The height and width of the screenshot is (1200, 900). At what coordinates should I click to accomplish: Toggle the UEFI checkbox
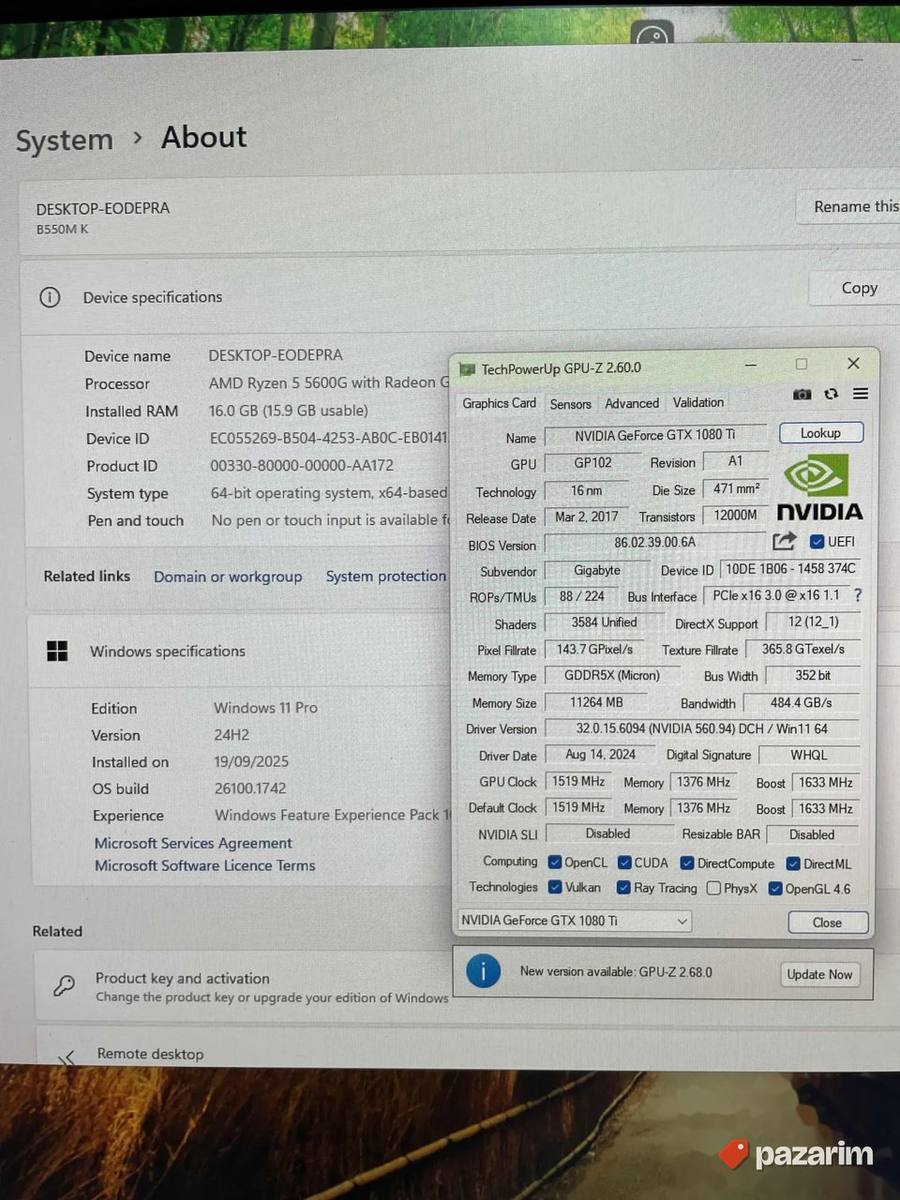[x=817, y=541]
